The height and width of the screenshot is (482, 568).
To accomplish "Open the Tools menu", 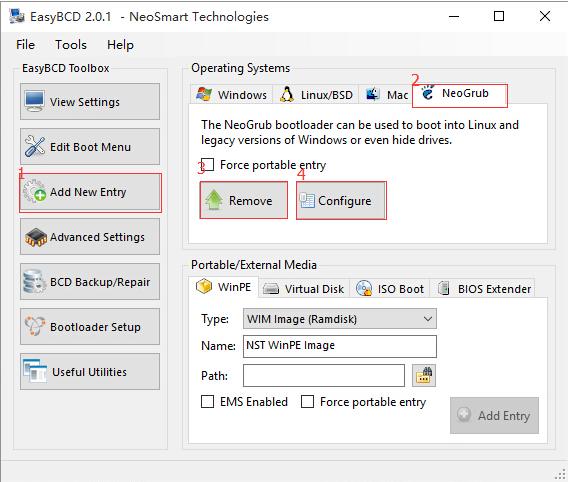I will point(71,45).
